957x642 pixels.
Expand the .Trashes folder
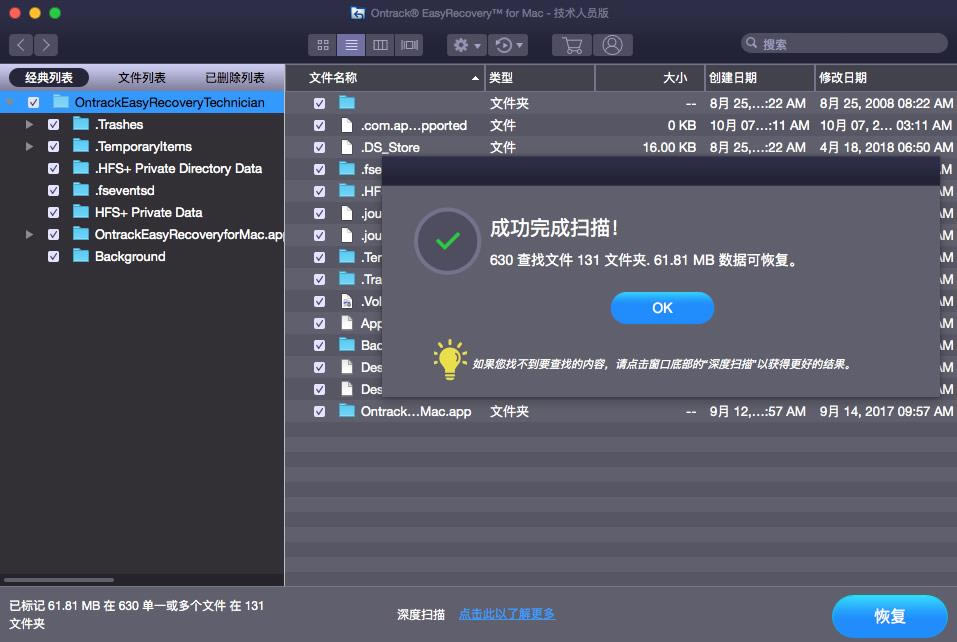(x=29, y=124)
